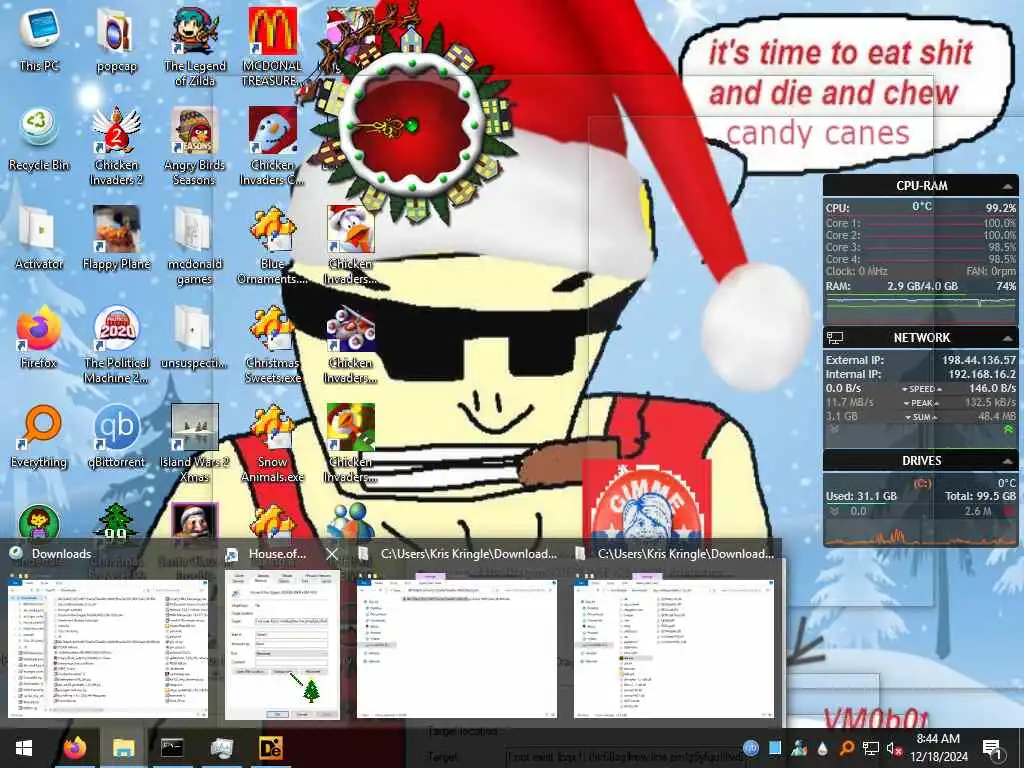Click the External IP value 198.44.136.57
This screenshot has height=768, width=1024.
[978, 360]
